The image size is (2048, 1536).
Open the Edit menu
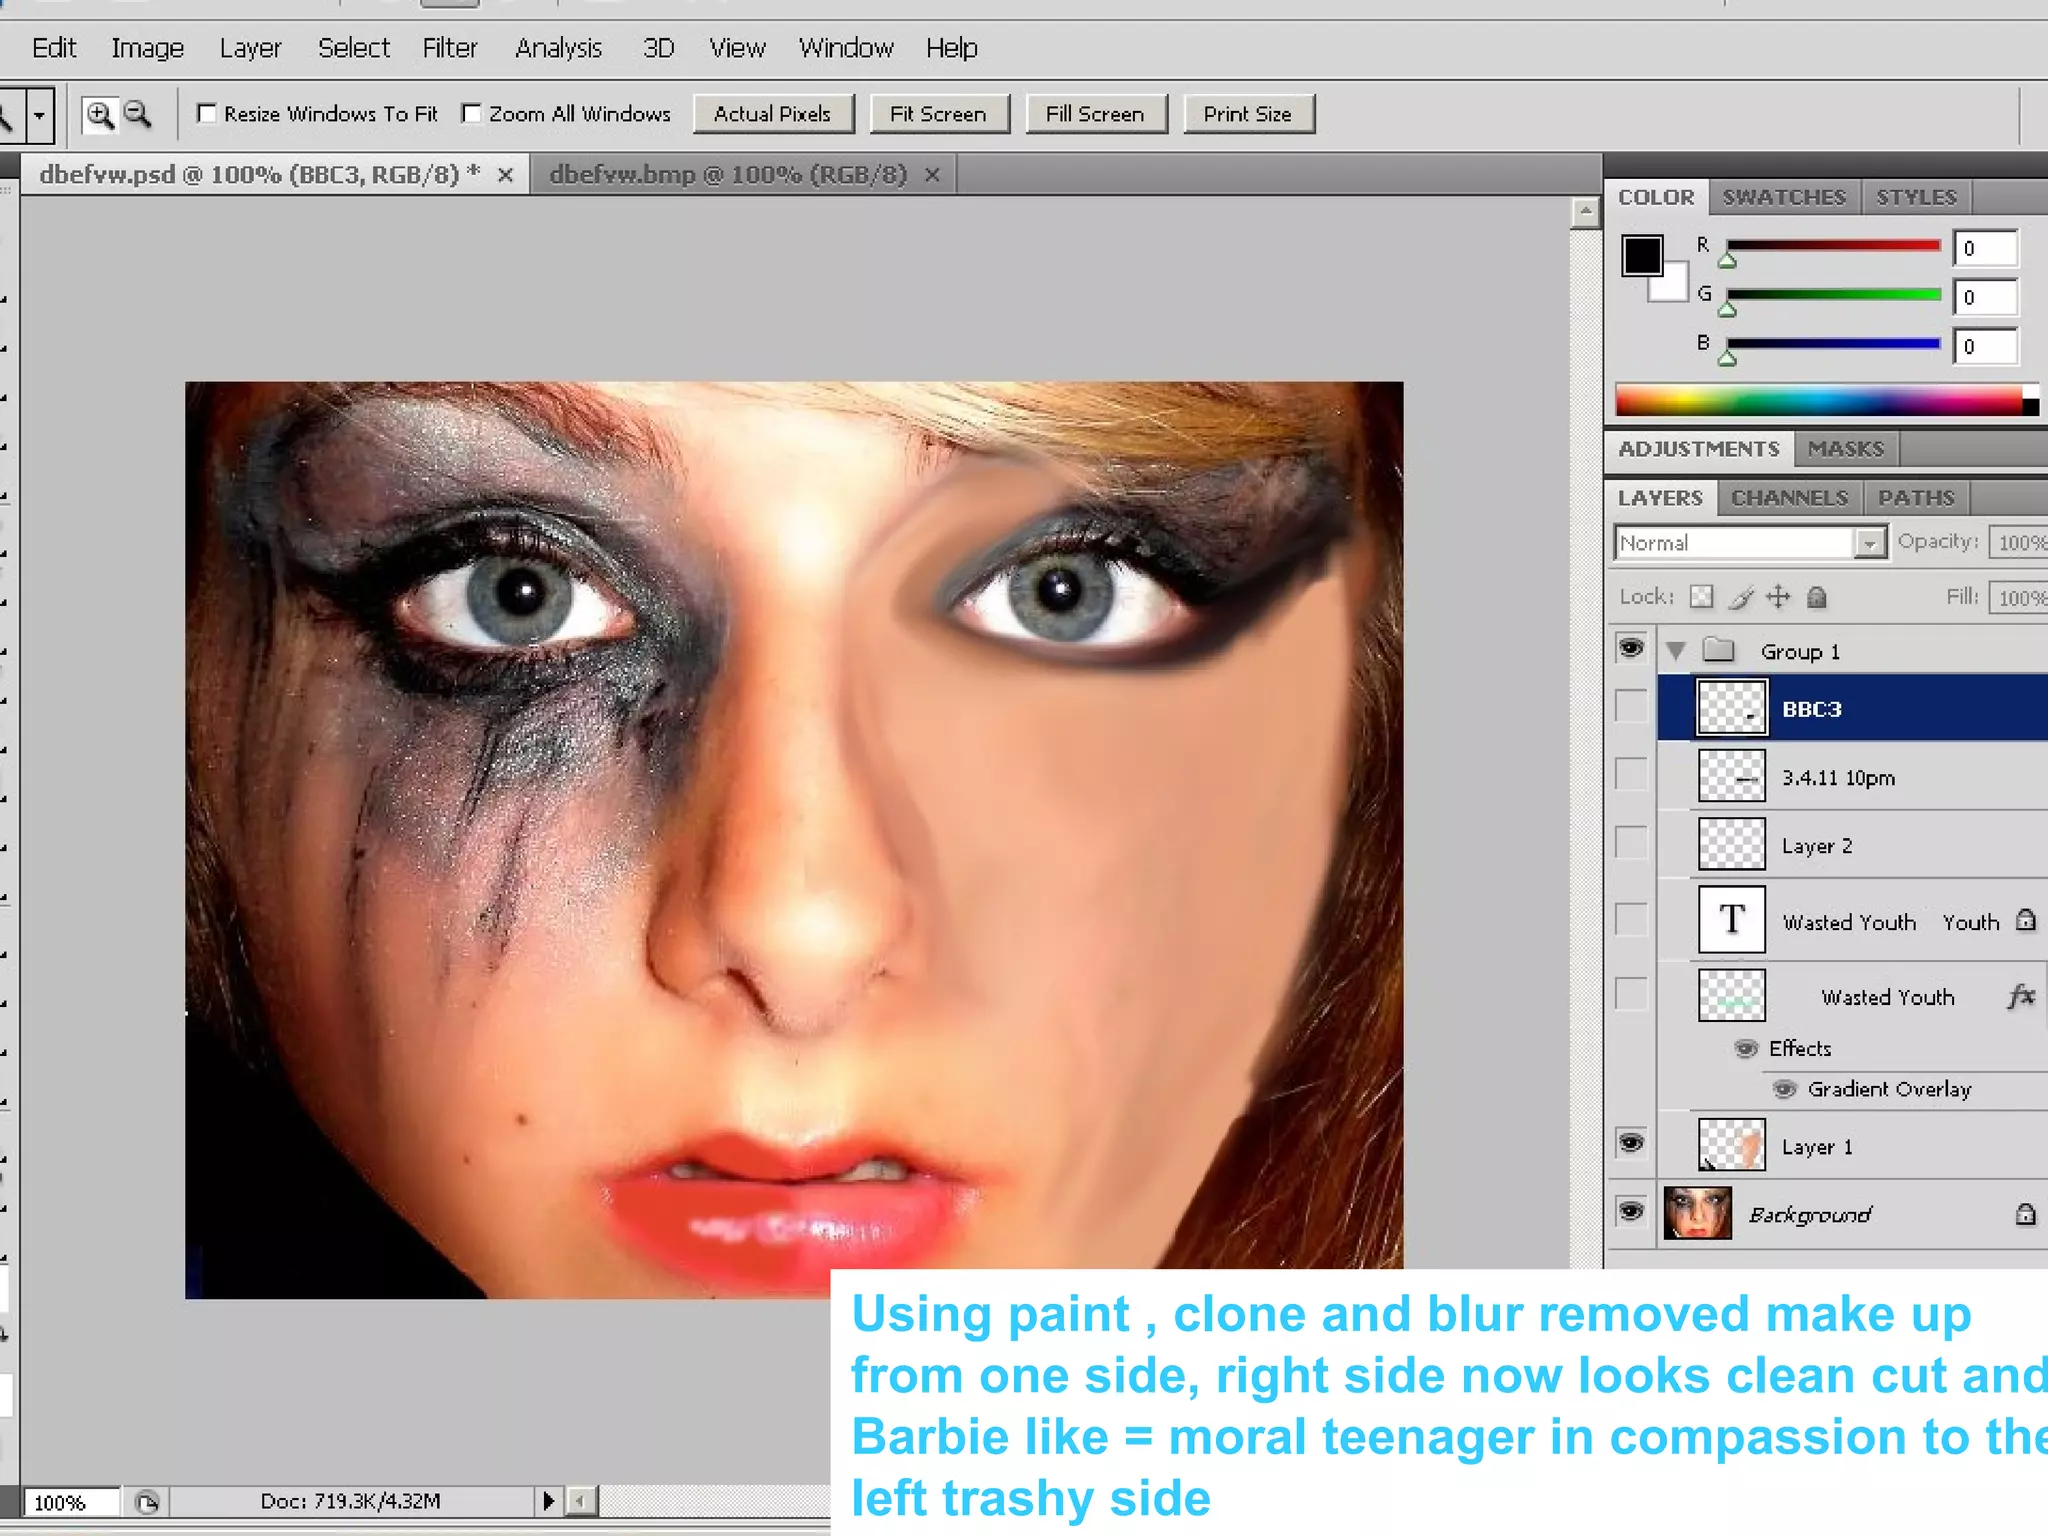[54, 48]
